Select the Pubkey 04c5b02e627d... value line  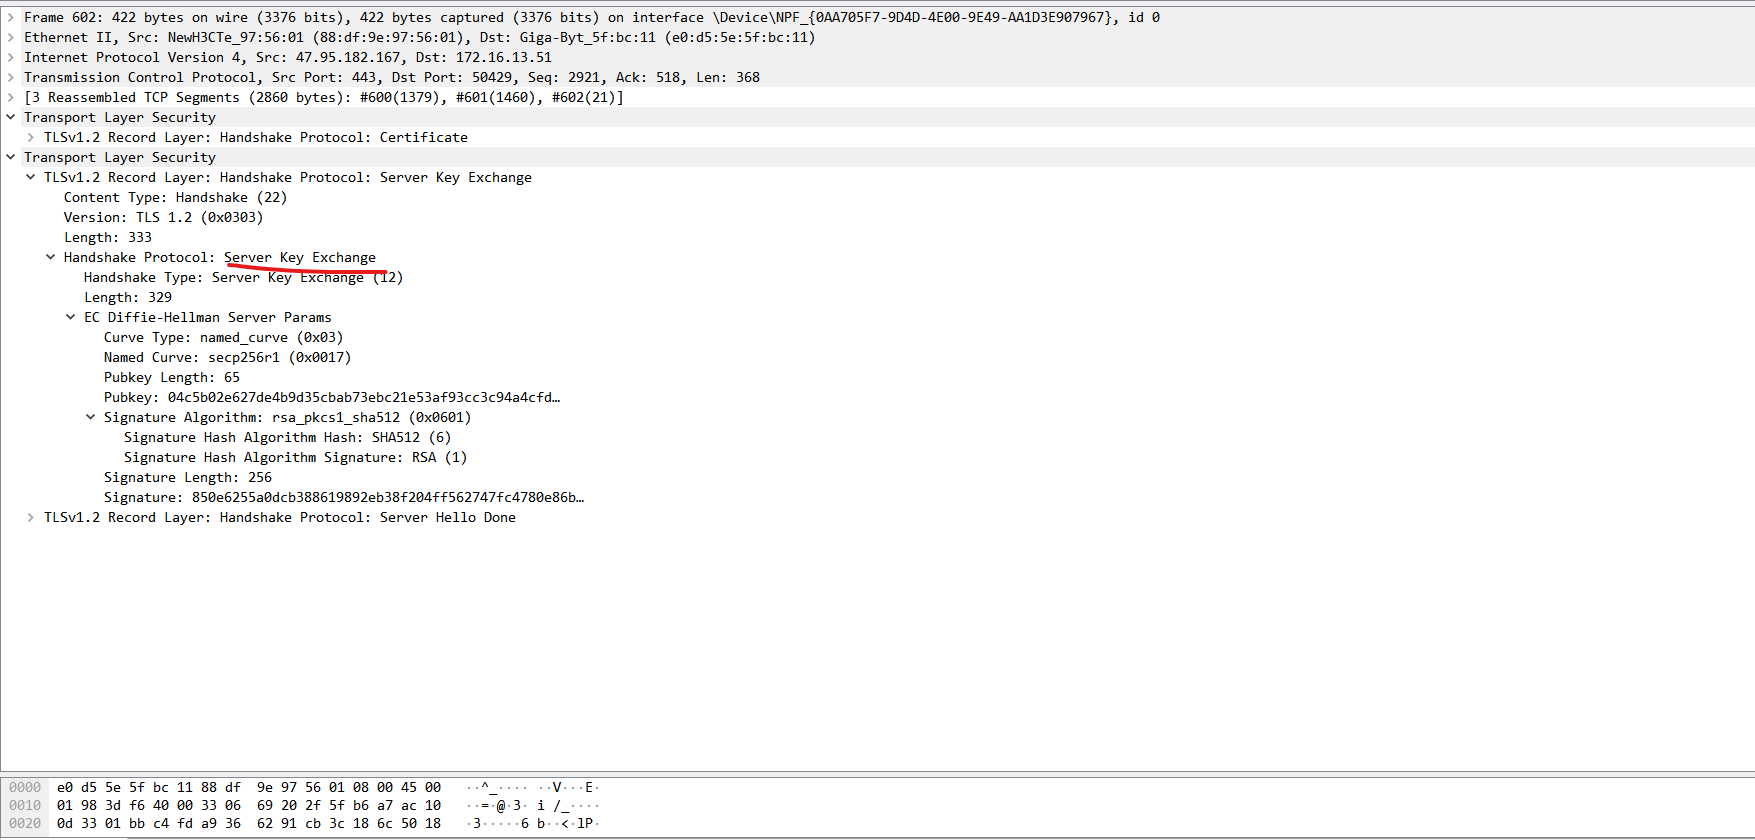coord(332,397)
